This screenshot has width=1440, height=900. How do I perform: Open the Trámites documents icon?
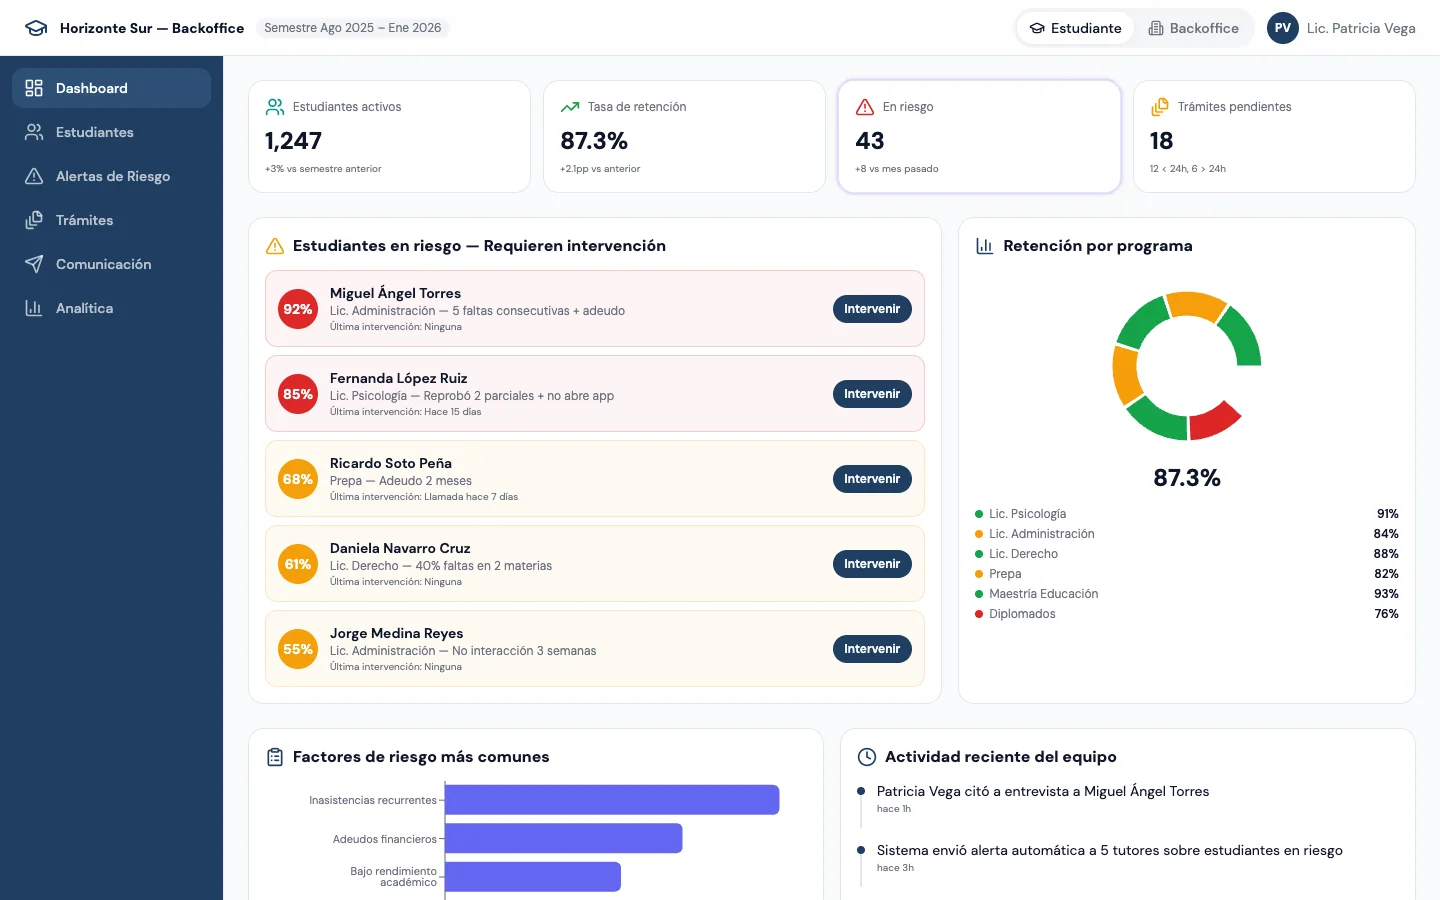coord(33,220)
